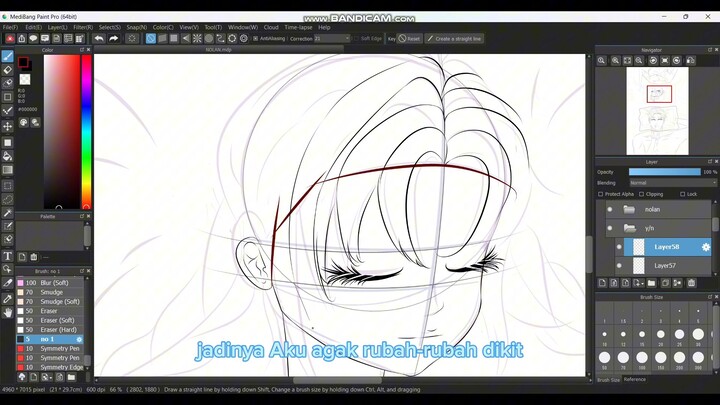Hide the nolan folder layer
The image size is (720, 405).
pyautogui.click(x=610, y=209)
